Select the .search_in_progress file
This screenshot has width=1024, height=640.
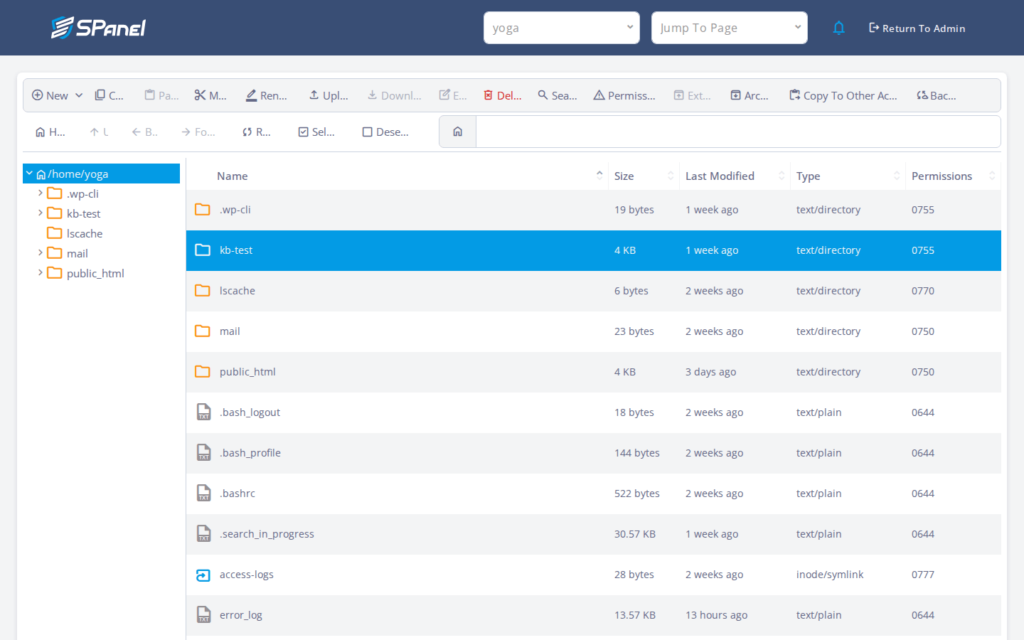tap(593, 534)
